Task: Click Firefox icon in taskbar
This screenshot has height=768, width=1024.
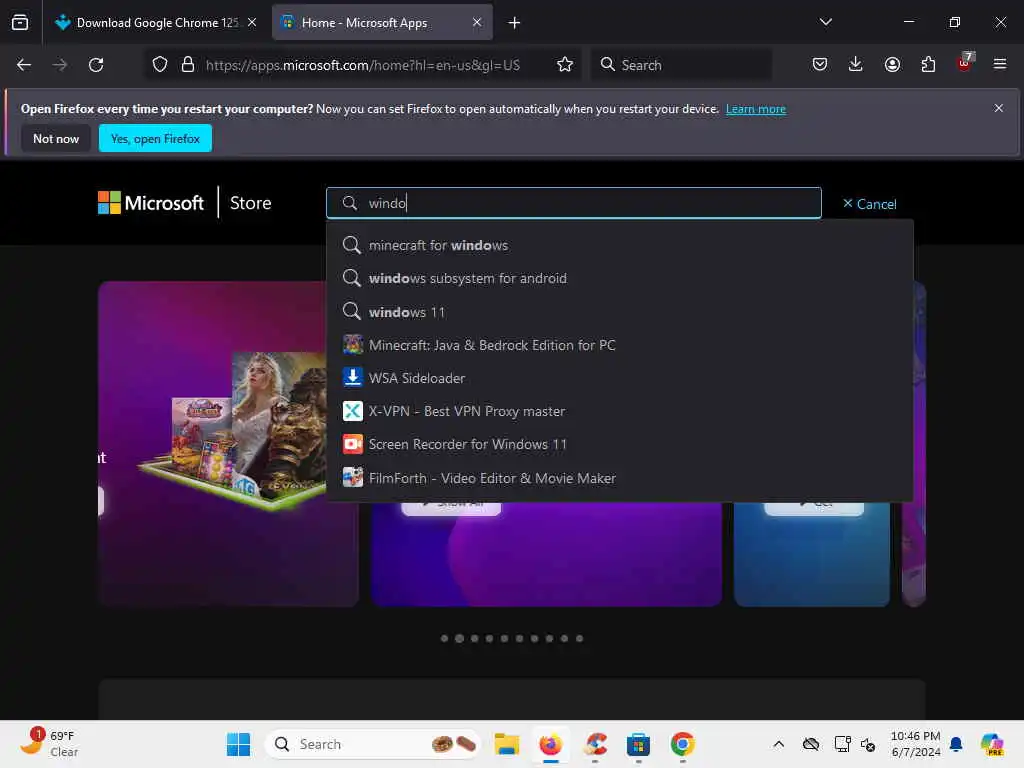Action: [x=551, y=744]
